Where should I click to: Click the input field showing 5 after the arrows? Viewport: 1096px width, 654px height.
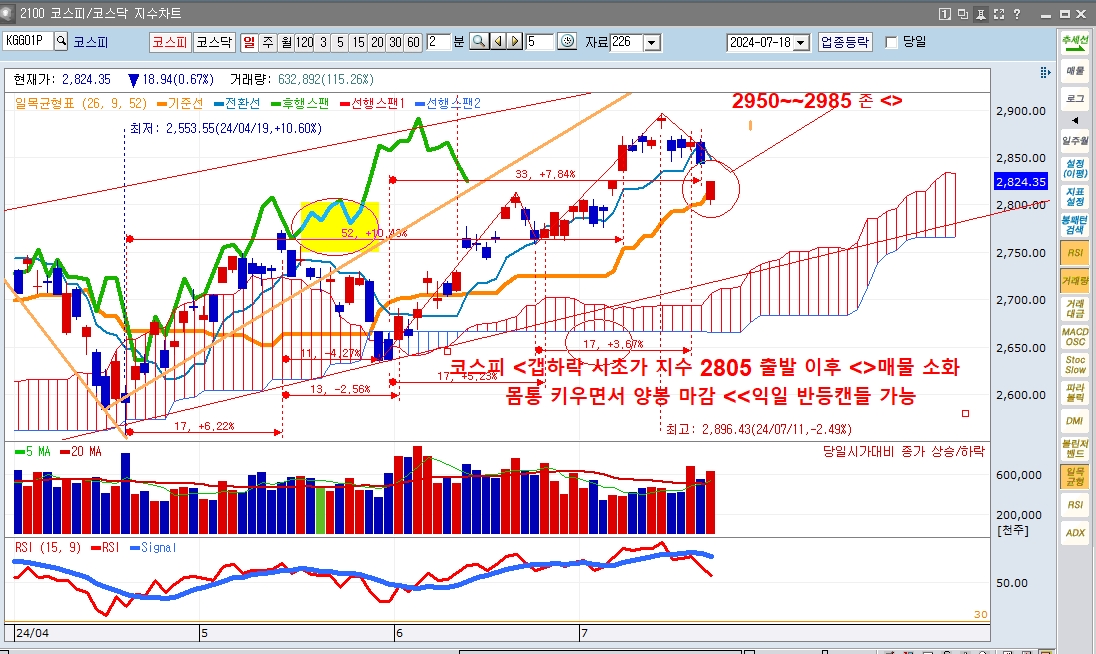point(539,42)
